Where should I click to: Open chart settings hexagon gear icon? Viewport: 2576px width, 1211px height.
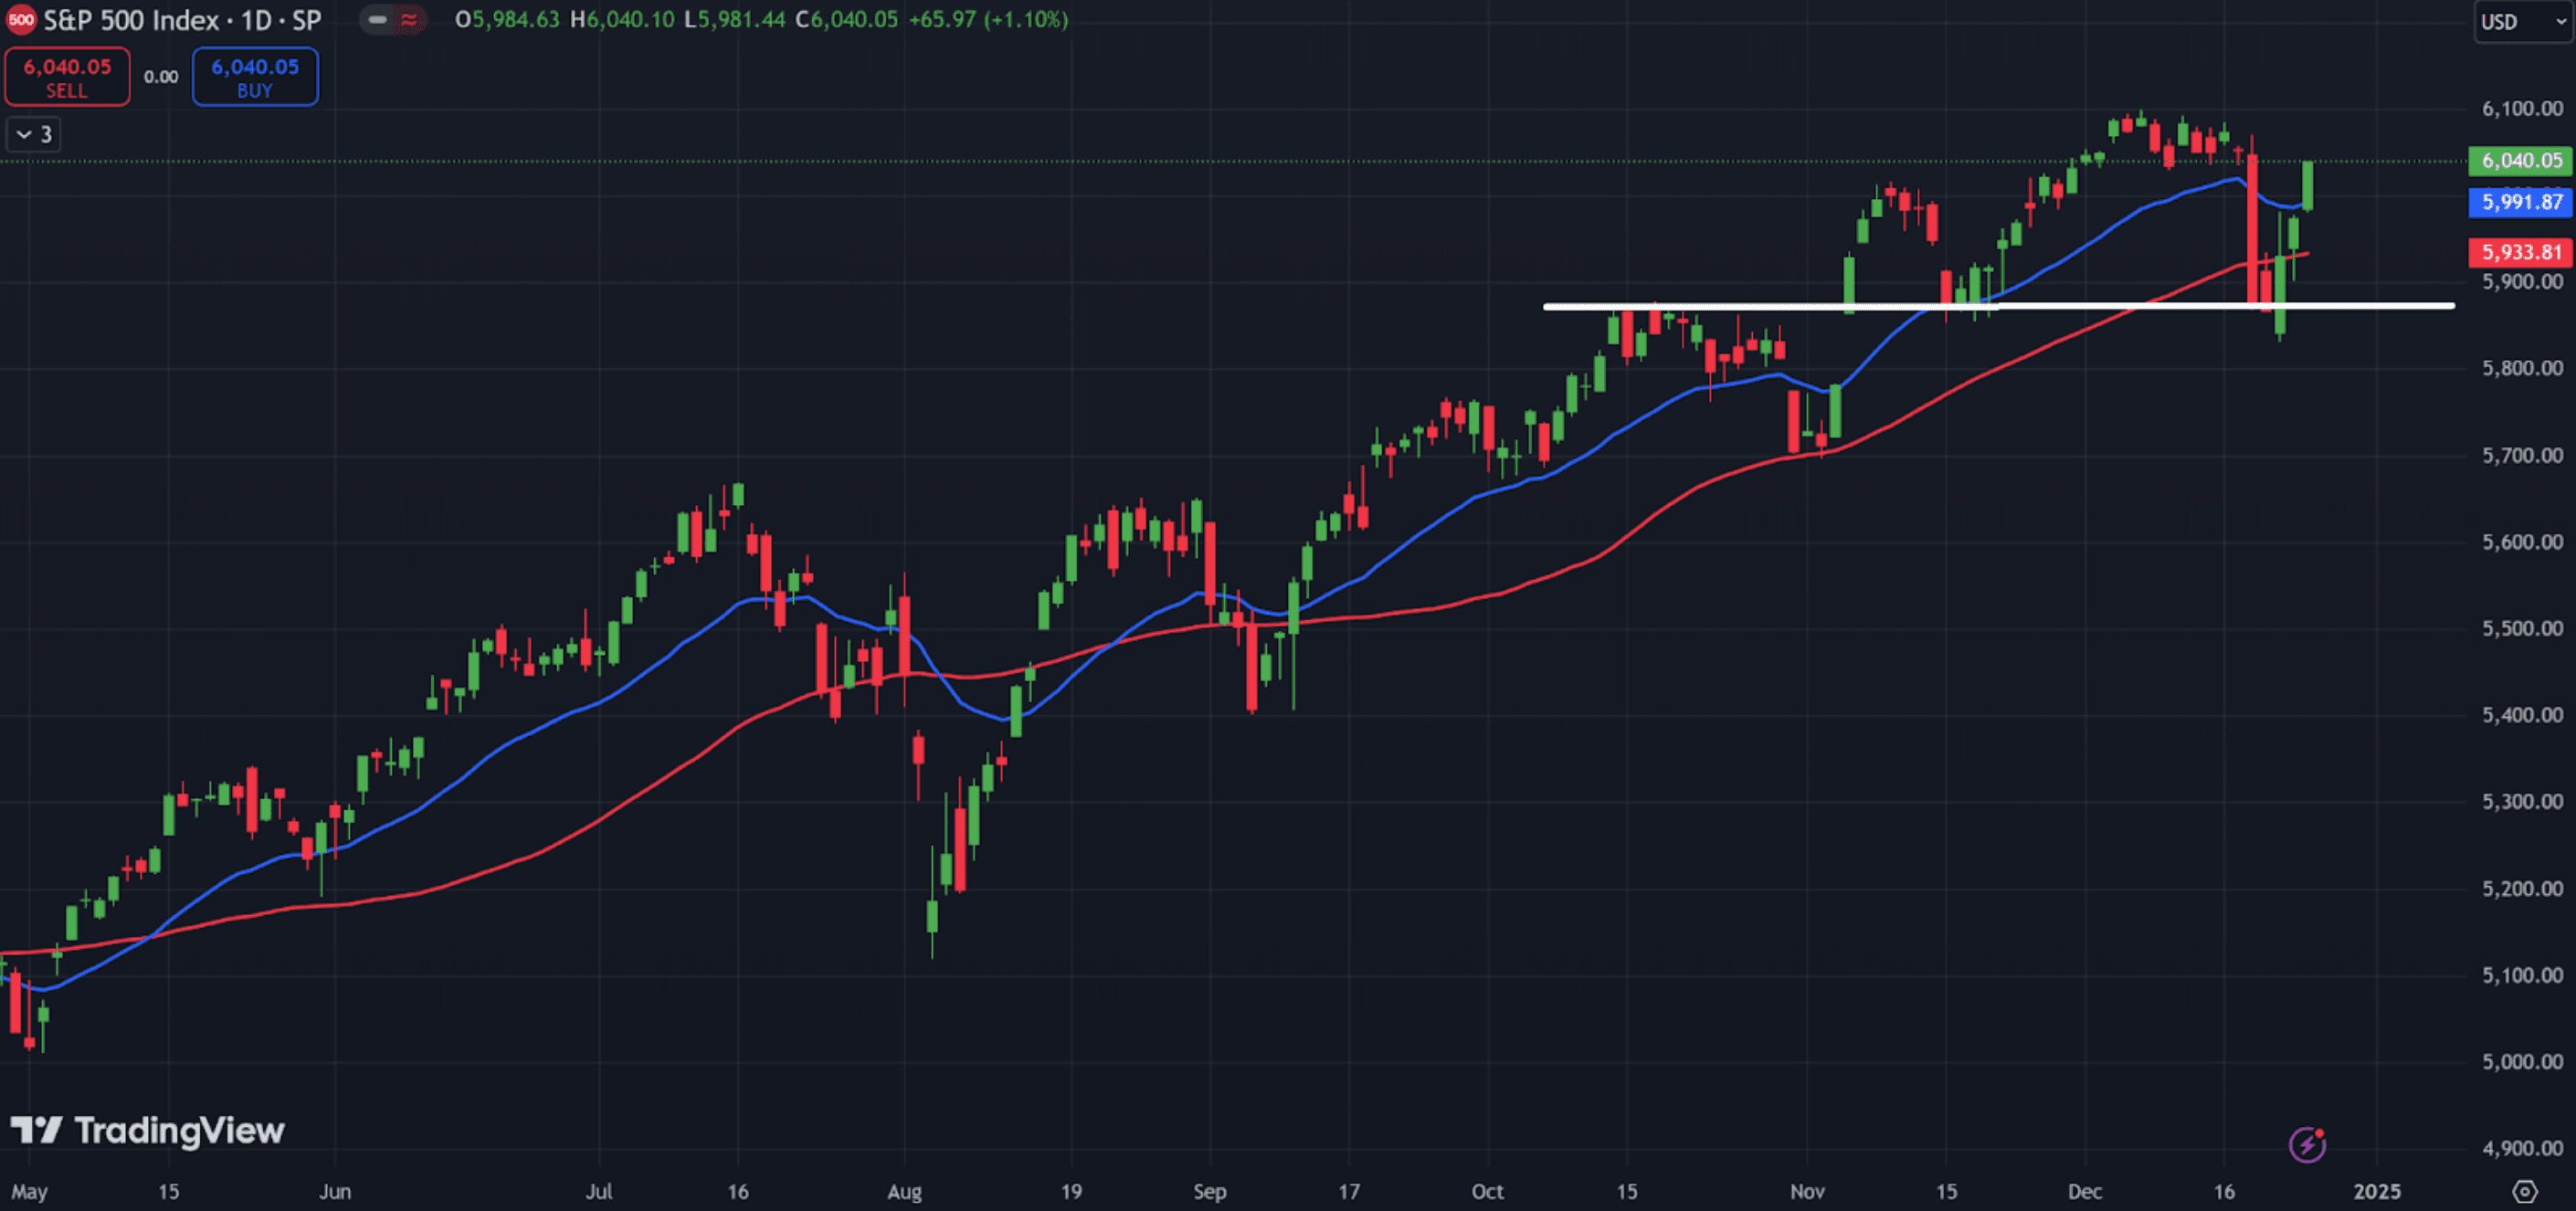tap(2525, 1191)
